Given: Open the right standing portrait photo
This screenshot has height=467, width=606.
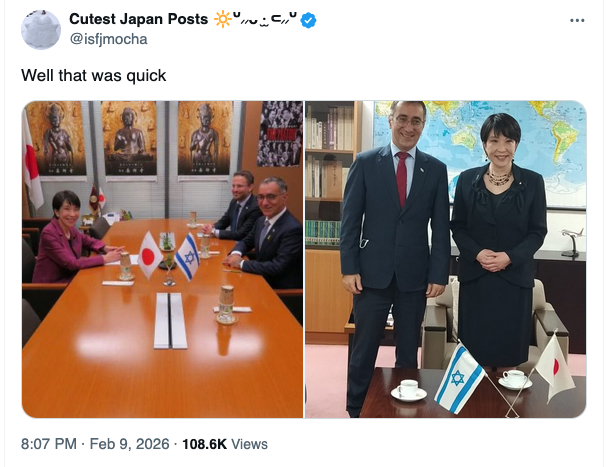Looking at the screenshot, I should tap(446, 259).
